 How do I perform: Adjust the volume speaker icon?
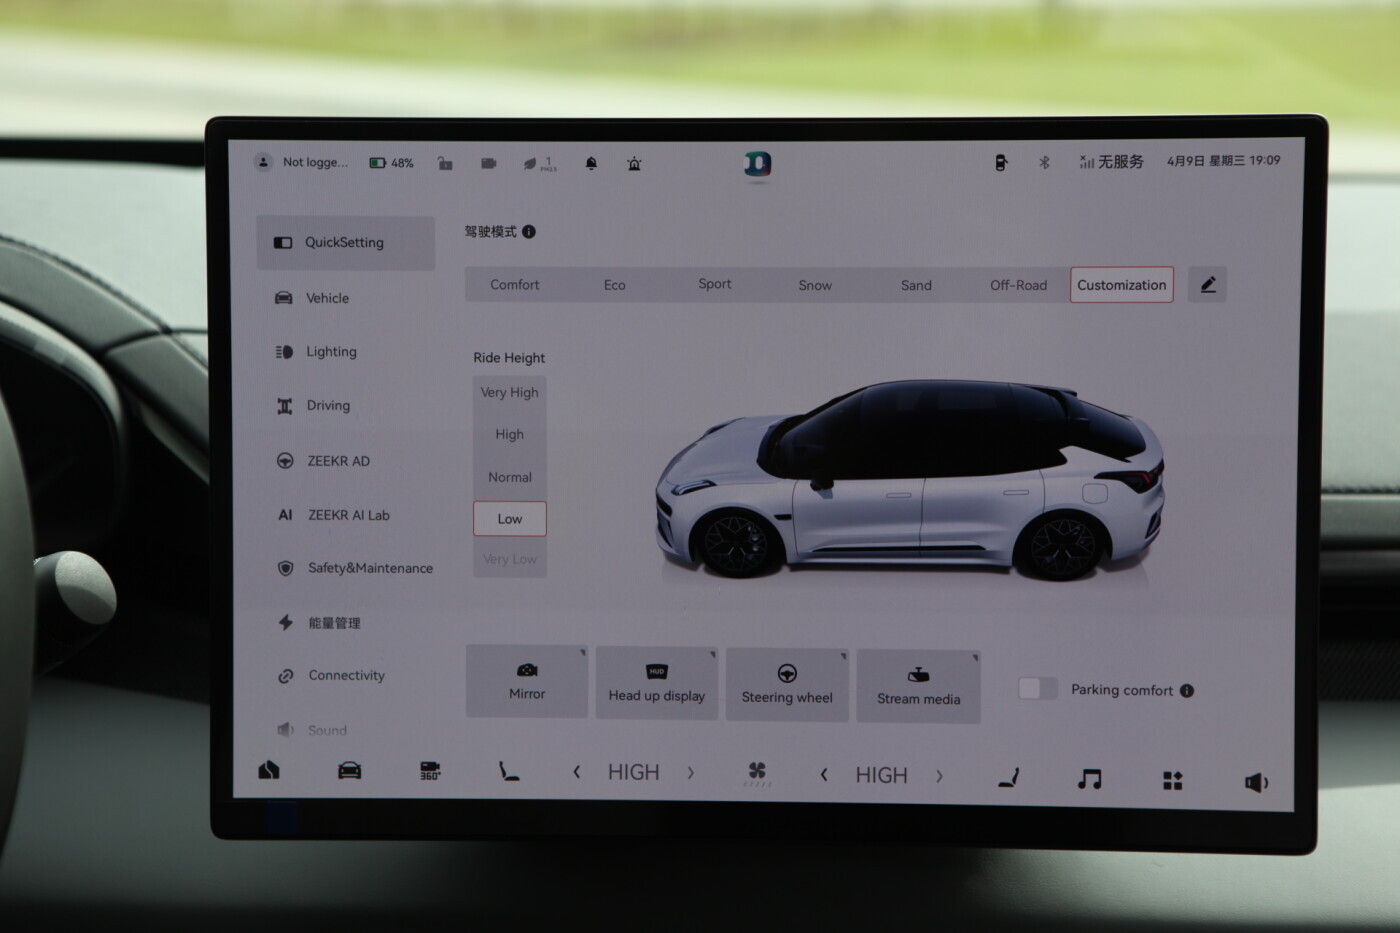1256,783
